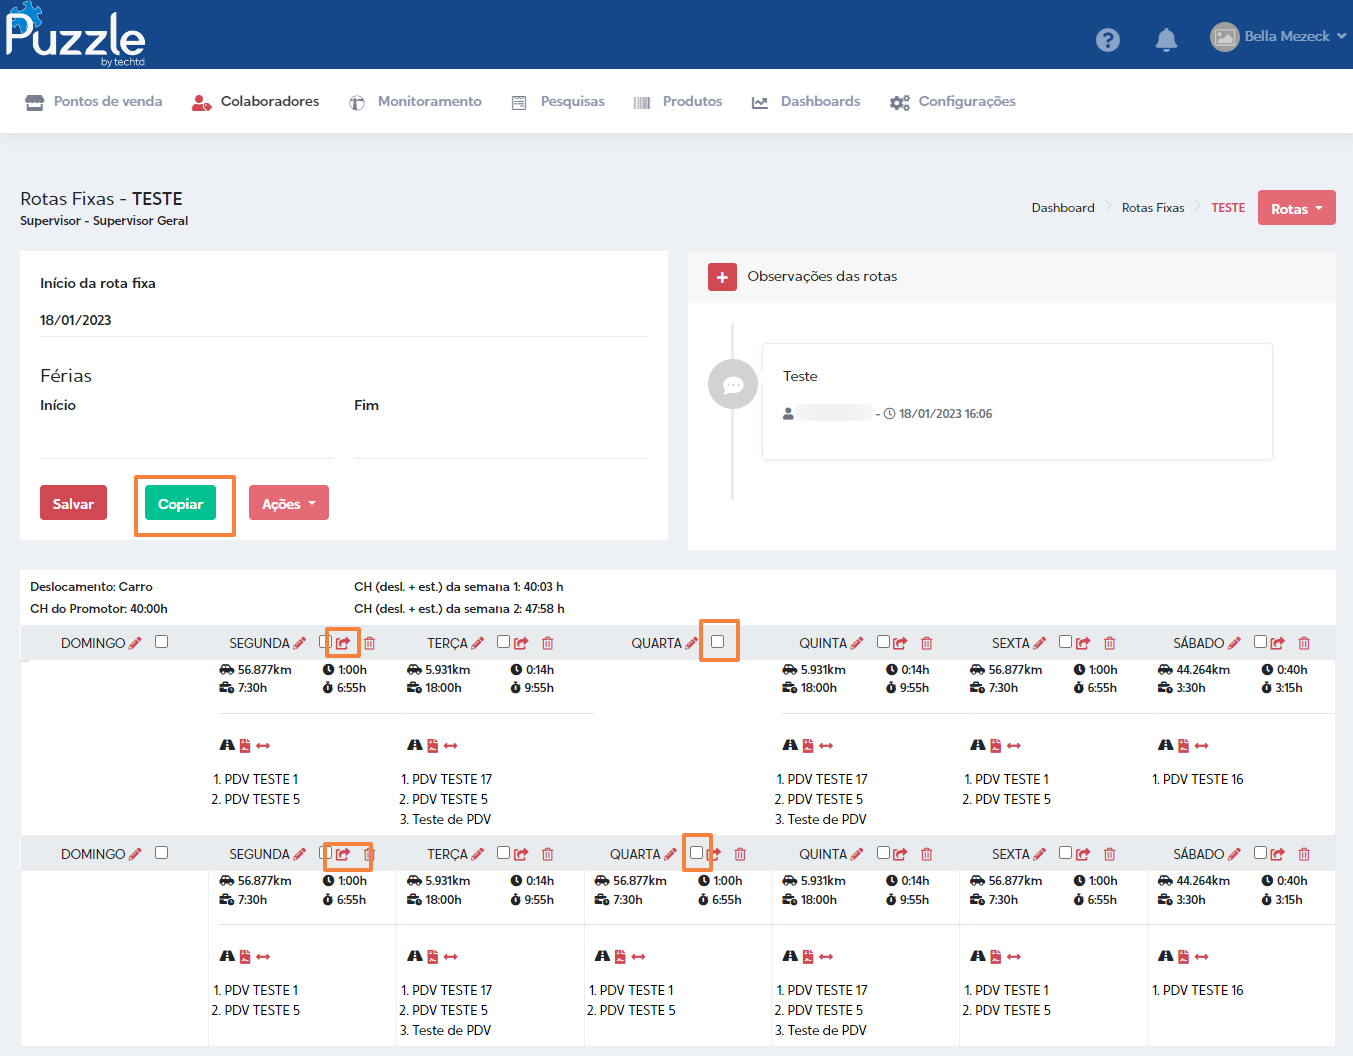The width and height of the screenshot is (1353, 1056).
Task: Delete second-week SÁBADO with trash icon
Action: coord(1304,854)
